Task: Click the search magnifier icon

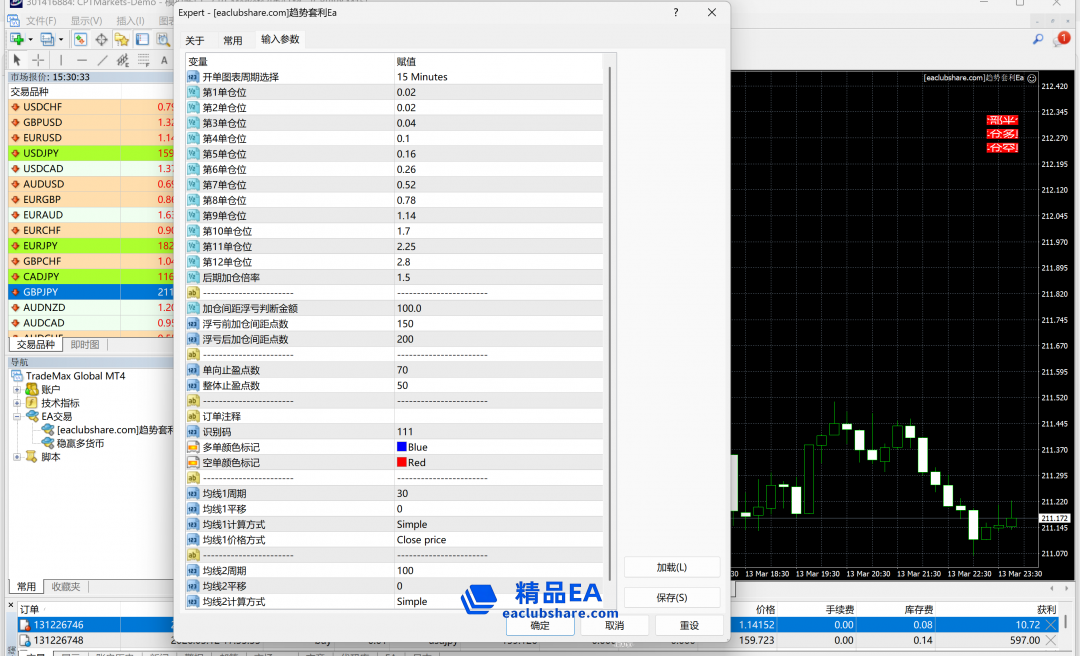Action: (x=1038, y=39)
